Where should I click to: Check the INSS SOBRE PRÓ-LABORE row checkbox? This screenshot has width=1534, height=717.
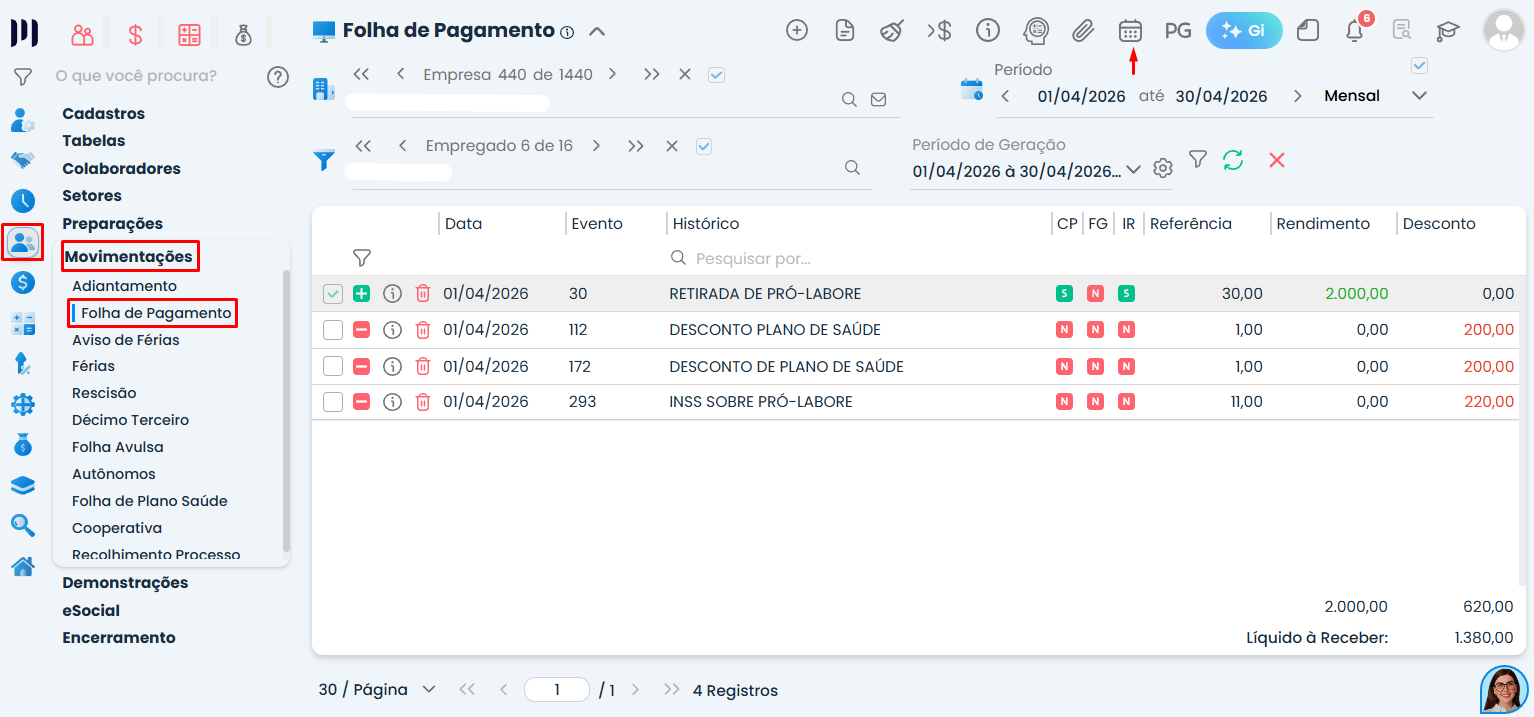(333, 402)
